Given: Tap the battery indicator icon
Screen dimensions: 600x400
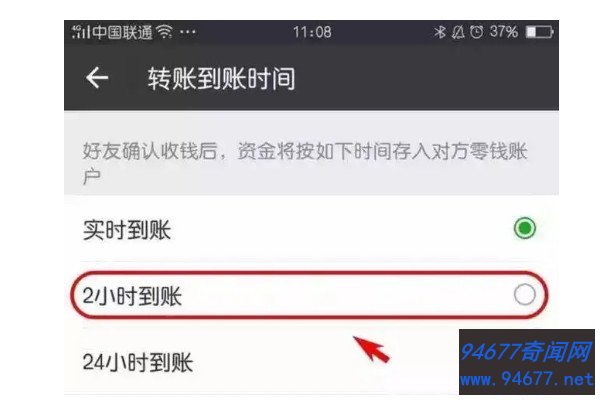Looking at the screenshot, I should pos(539,32).
